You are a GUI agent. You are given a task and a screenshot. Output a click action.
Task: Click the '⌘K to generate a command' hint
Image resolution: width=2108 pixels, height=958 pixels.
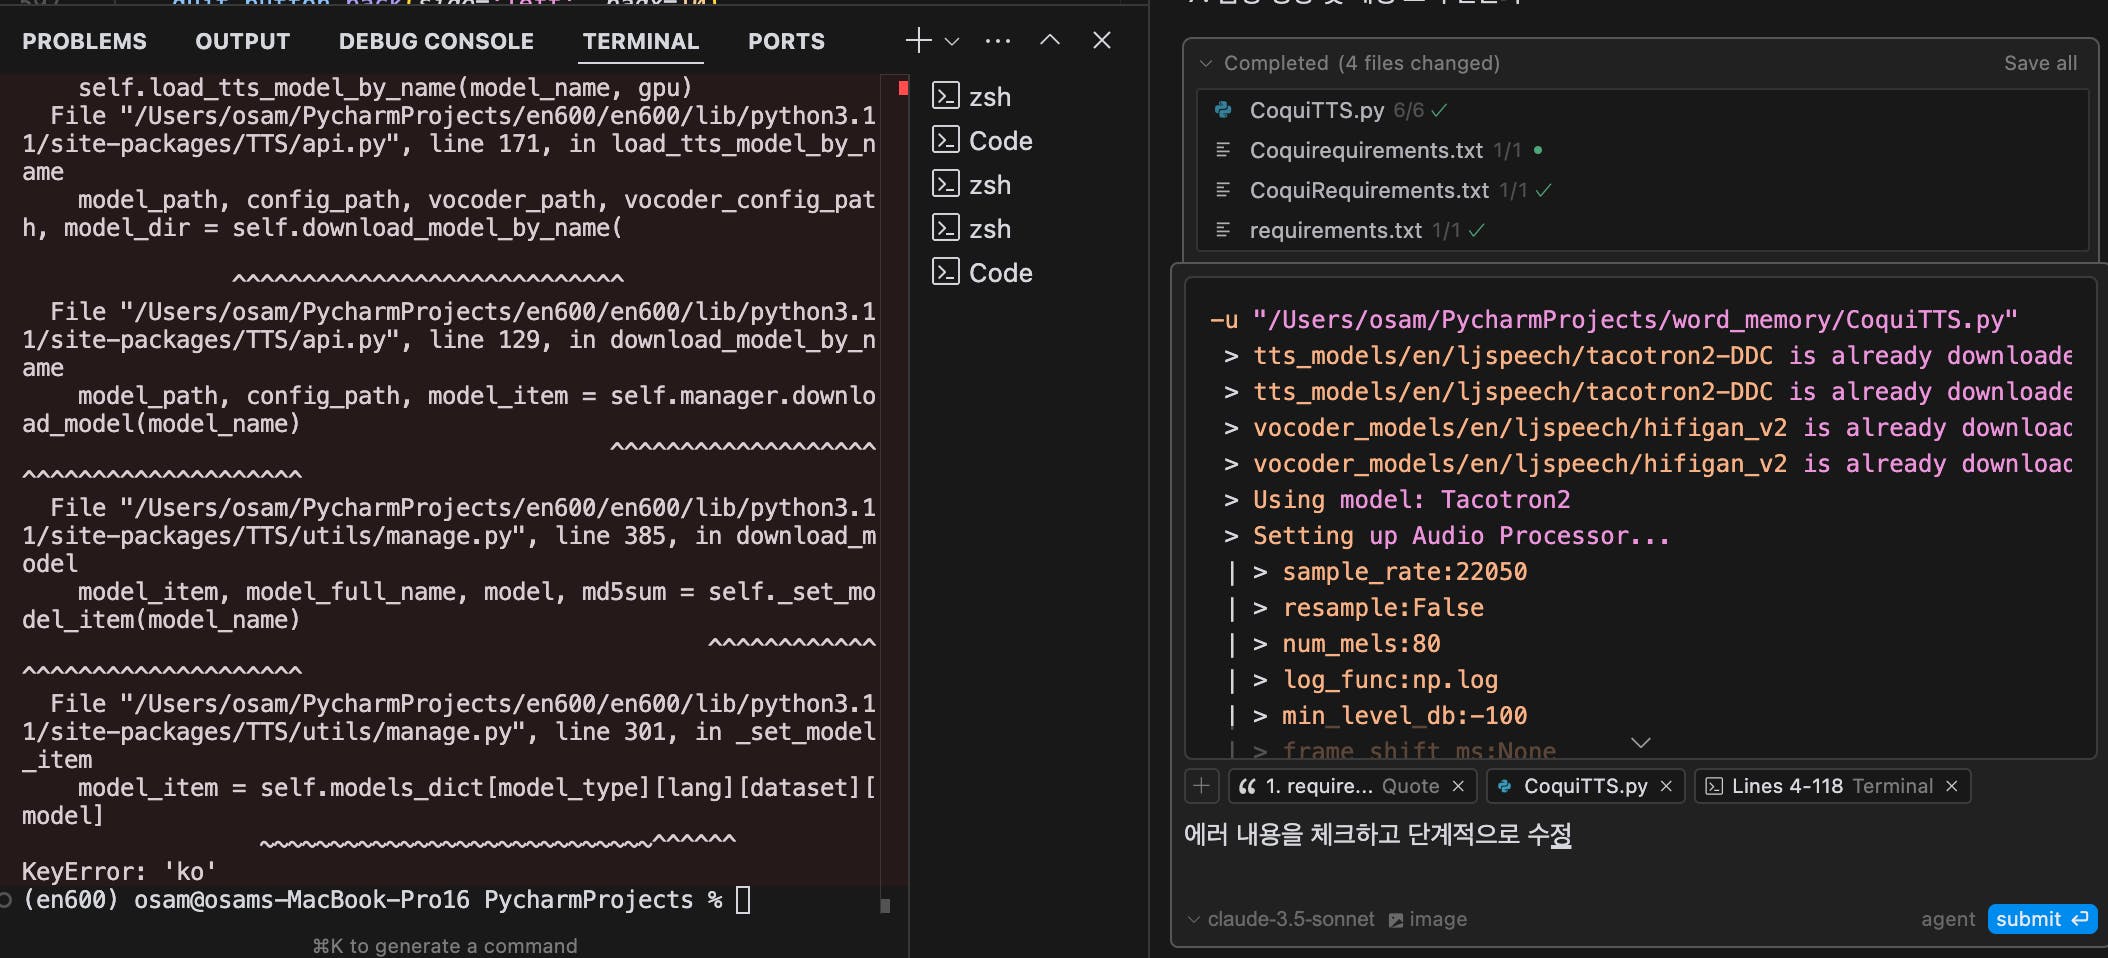point(445,945)
